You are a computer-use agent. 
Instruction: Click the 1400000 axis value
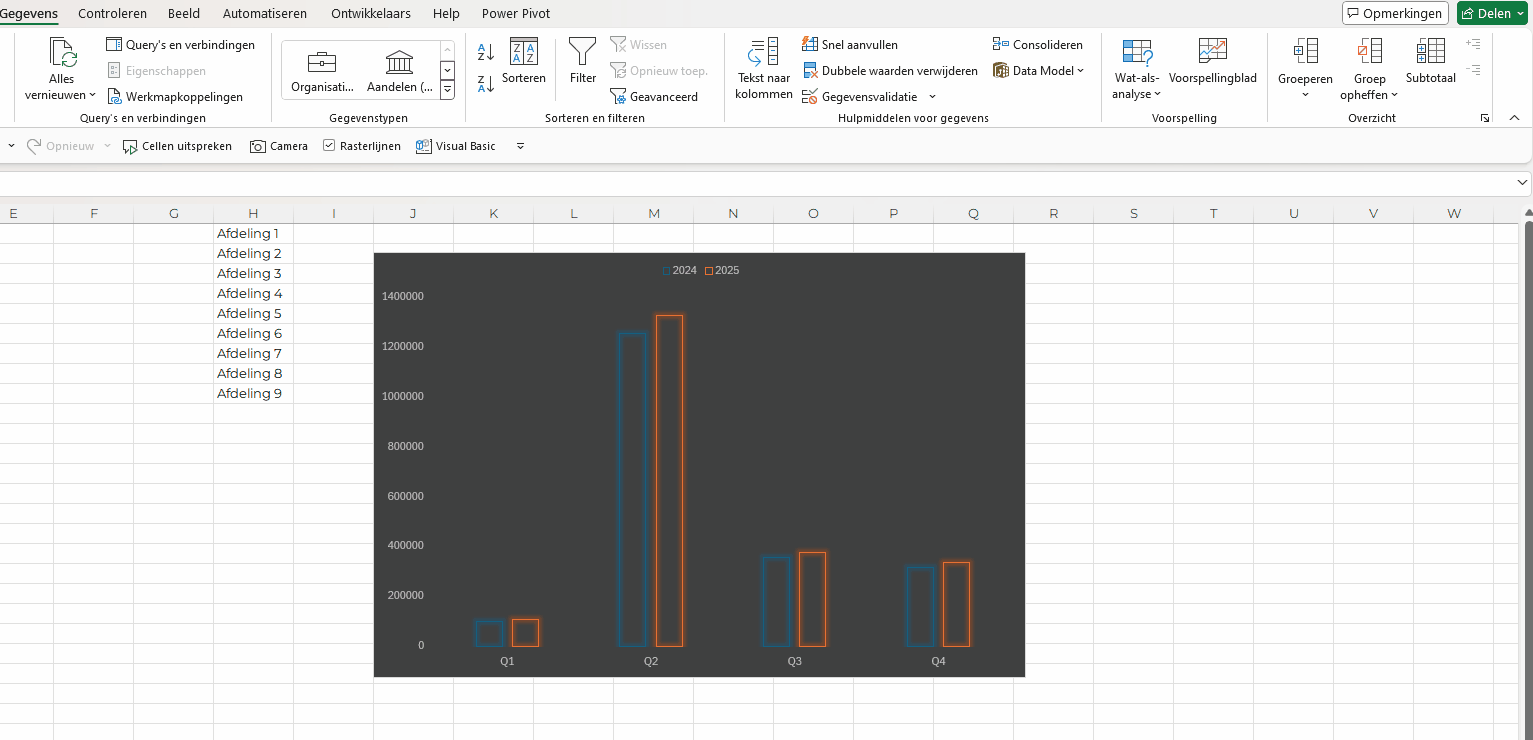(x=403, y=296)
